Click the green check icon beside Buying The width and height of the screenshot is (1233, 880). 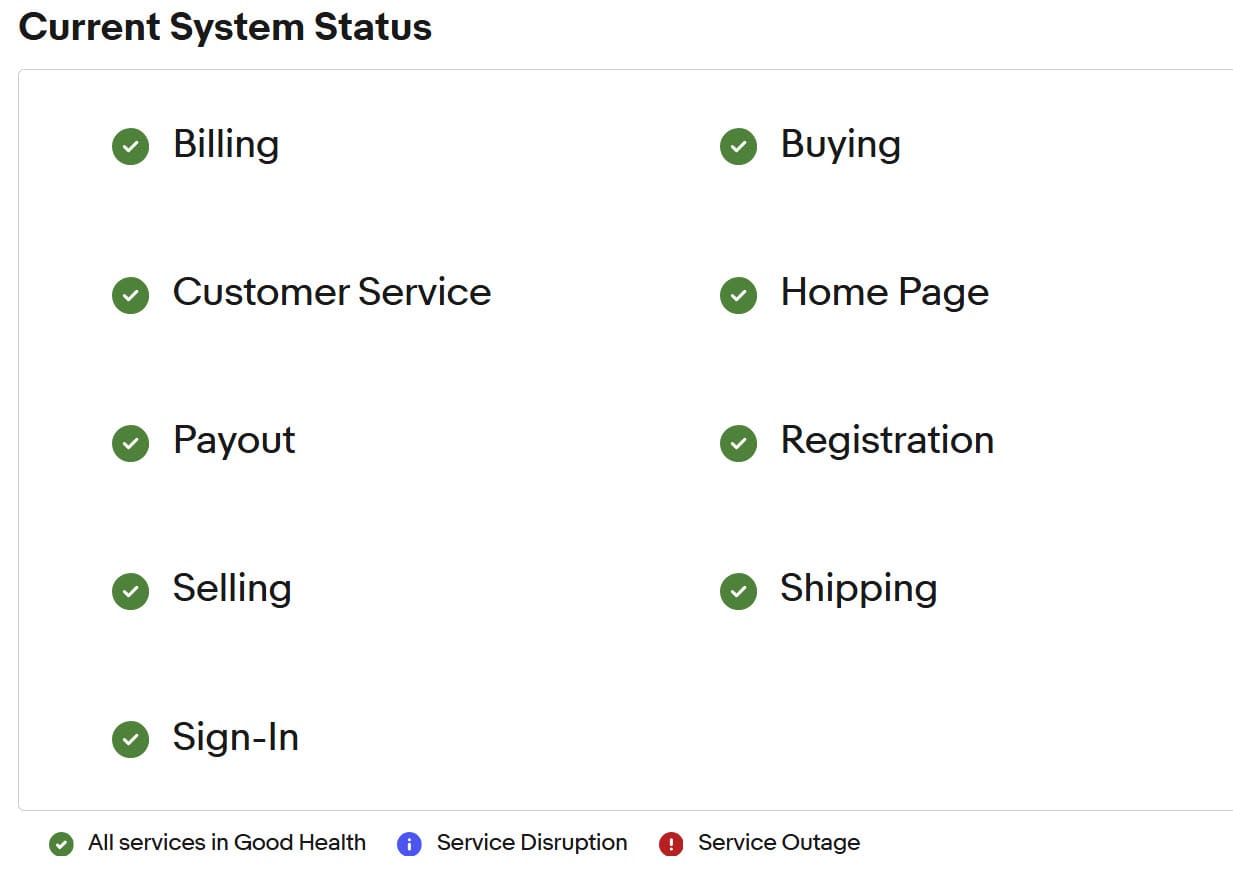pos(738,146)
